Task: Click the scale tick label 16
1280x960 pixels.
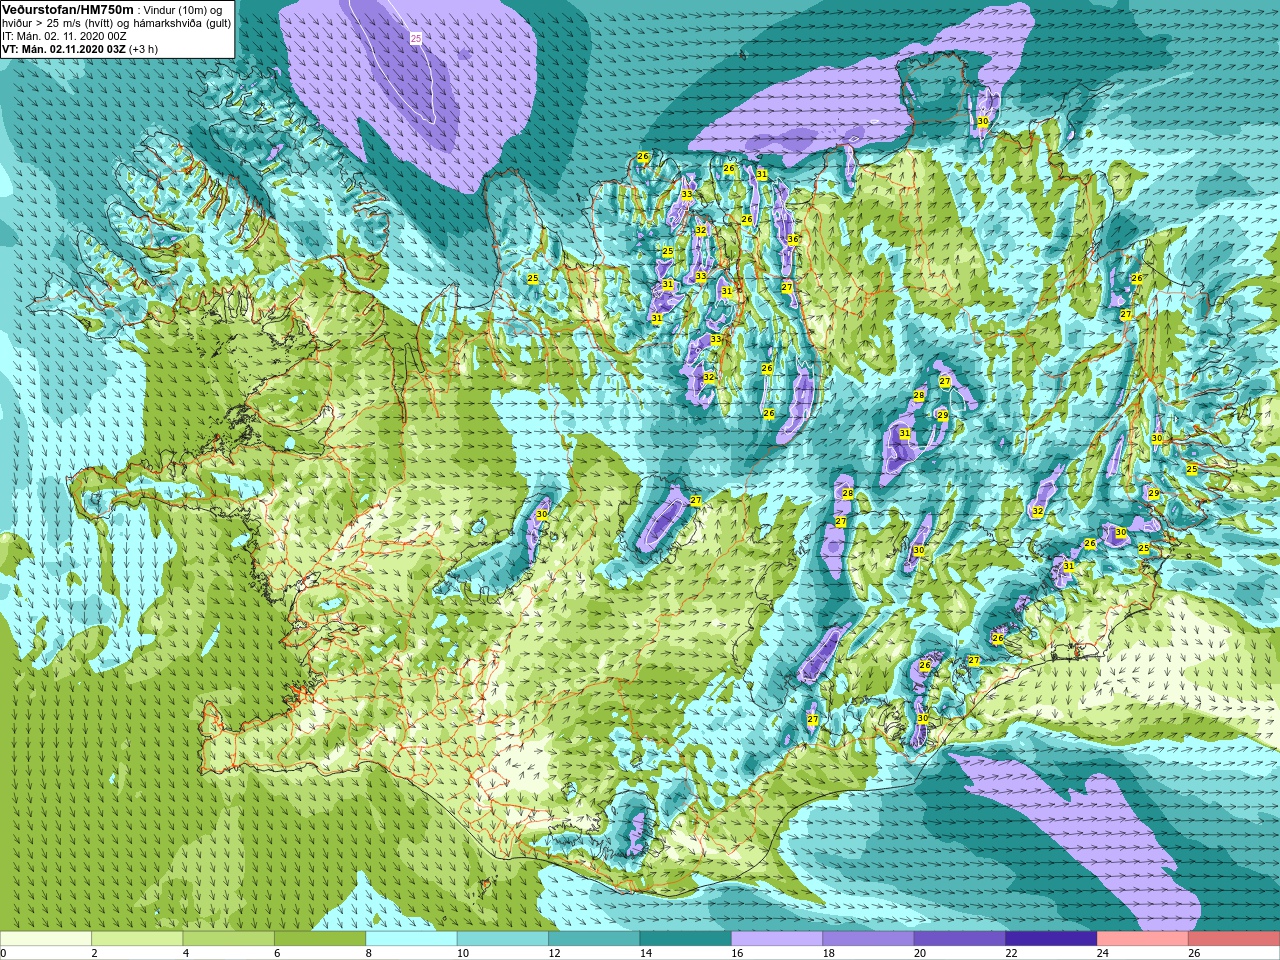Action: 737,954
